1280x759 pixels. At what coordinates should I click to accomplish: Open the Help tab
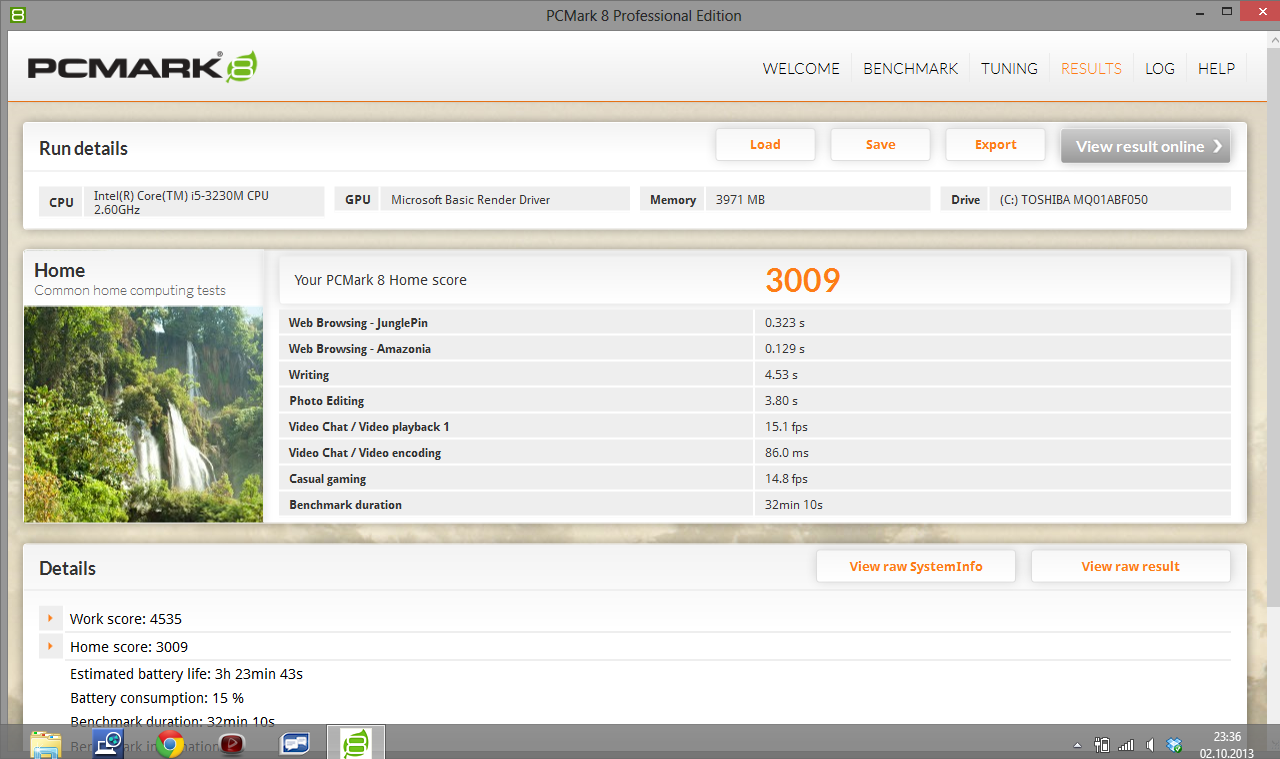click(x=1216, y=68)
